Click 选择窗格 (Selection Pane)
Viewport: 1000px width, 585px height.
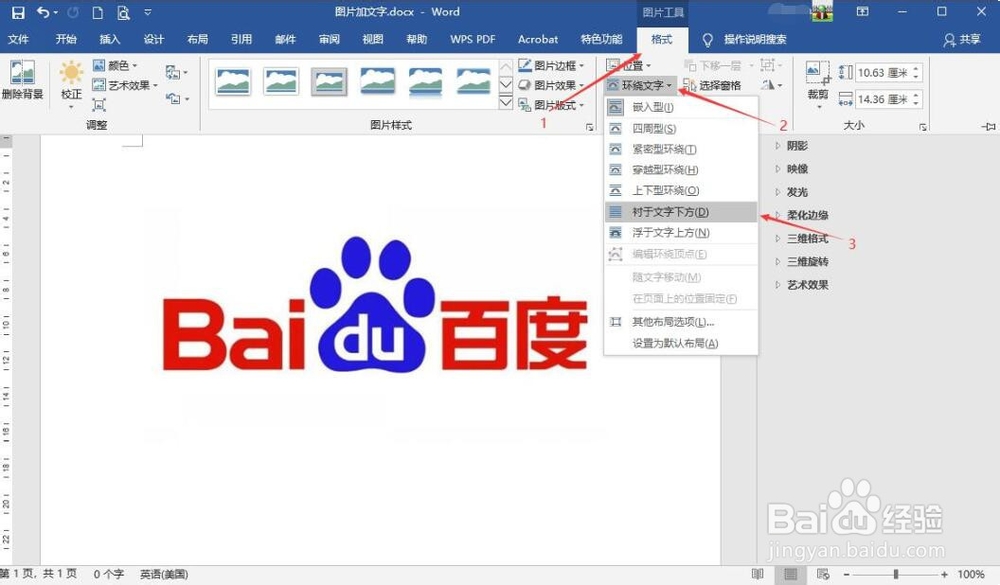712,85
